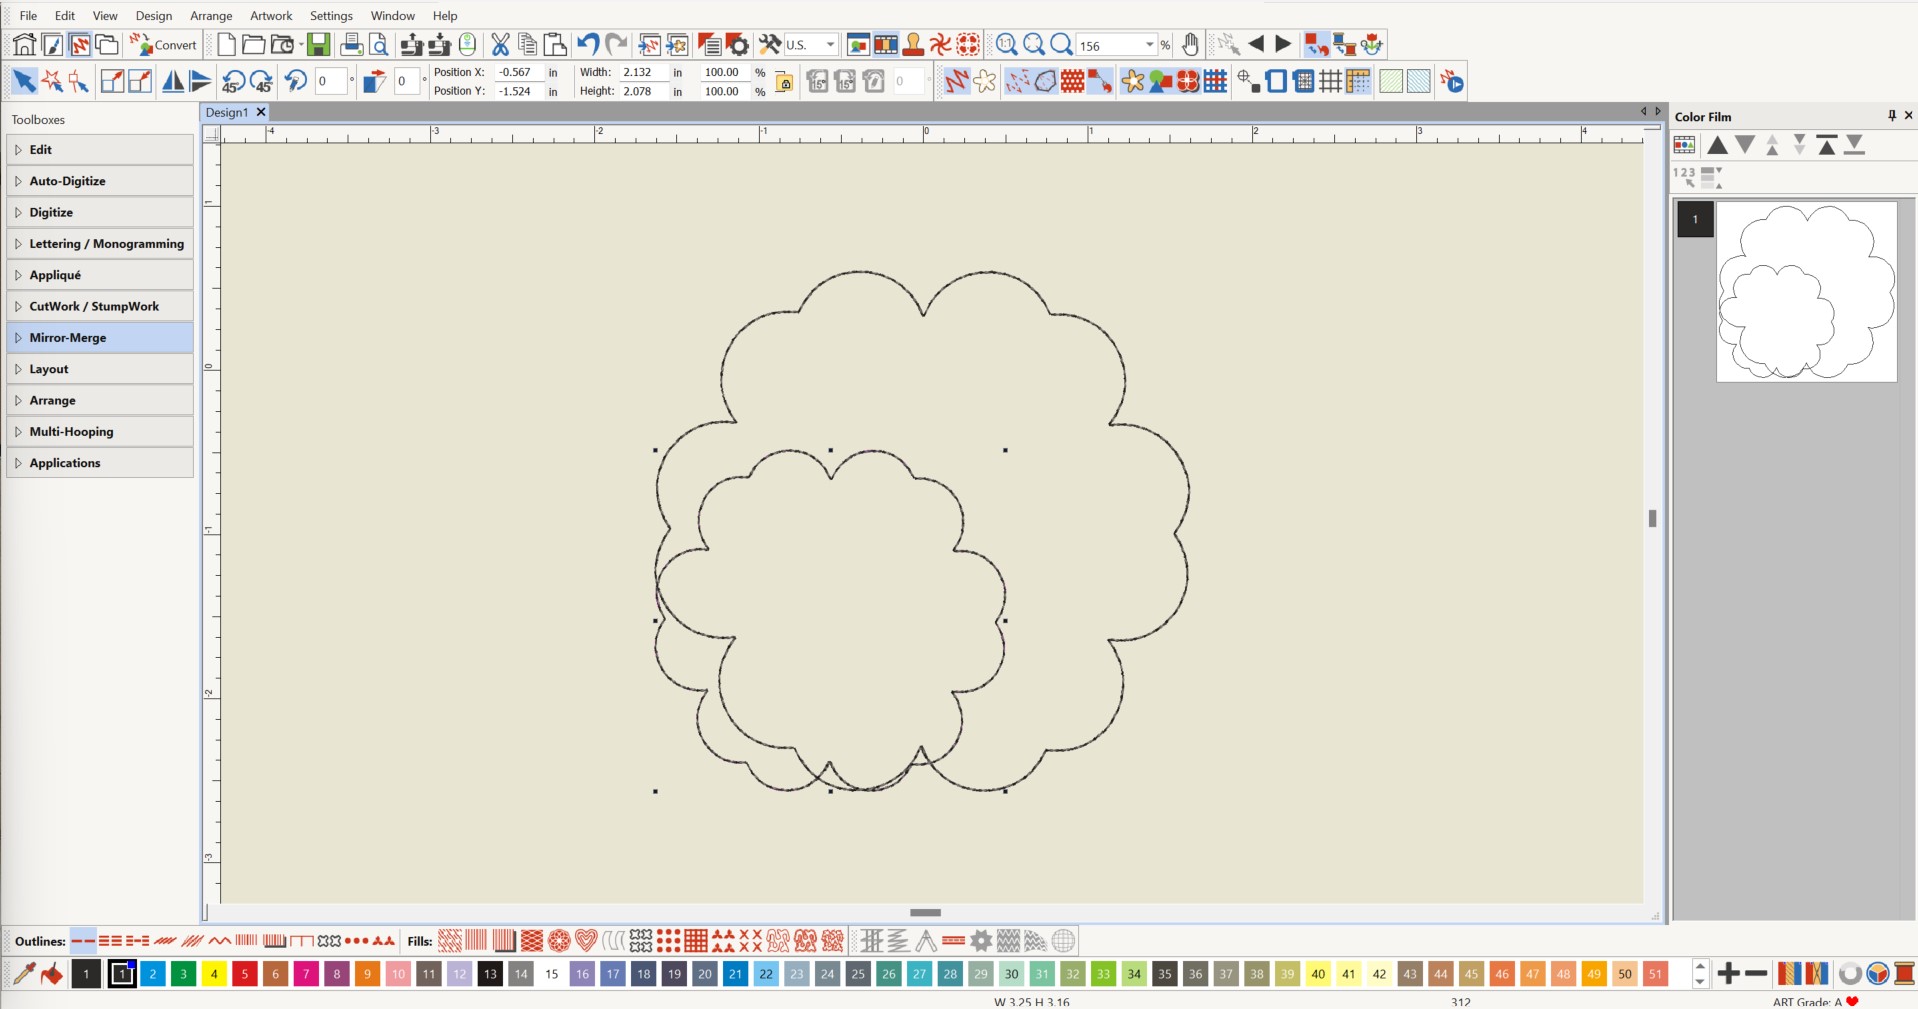Open the Arrange menu

(211, 15)
